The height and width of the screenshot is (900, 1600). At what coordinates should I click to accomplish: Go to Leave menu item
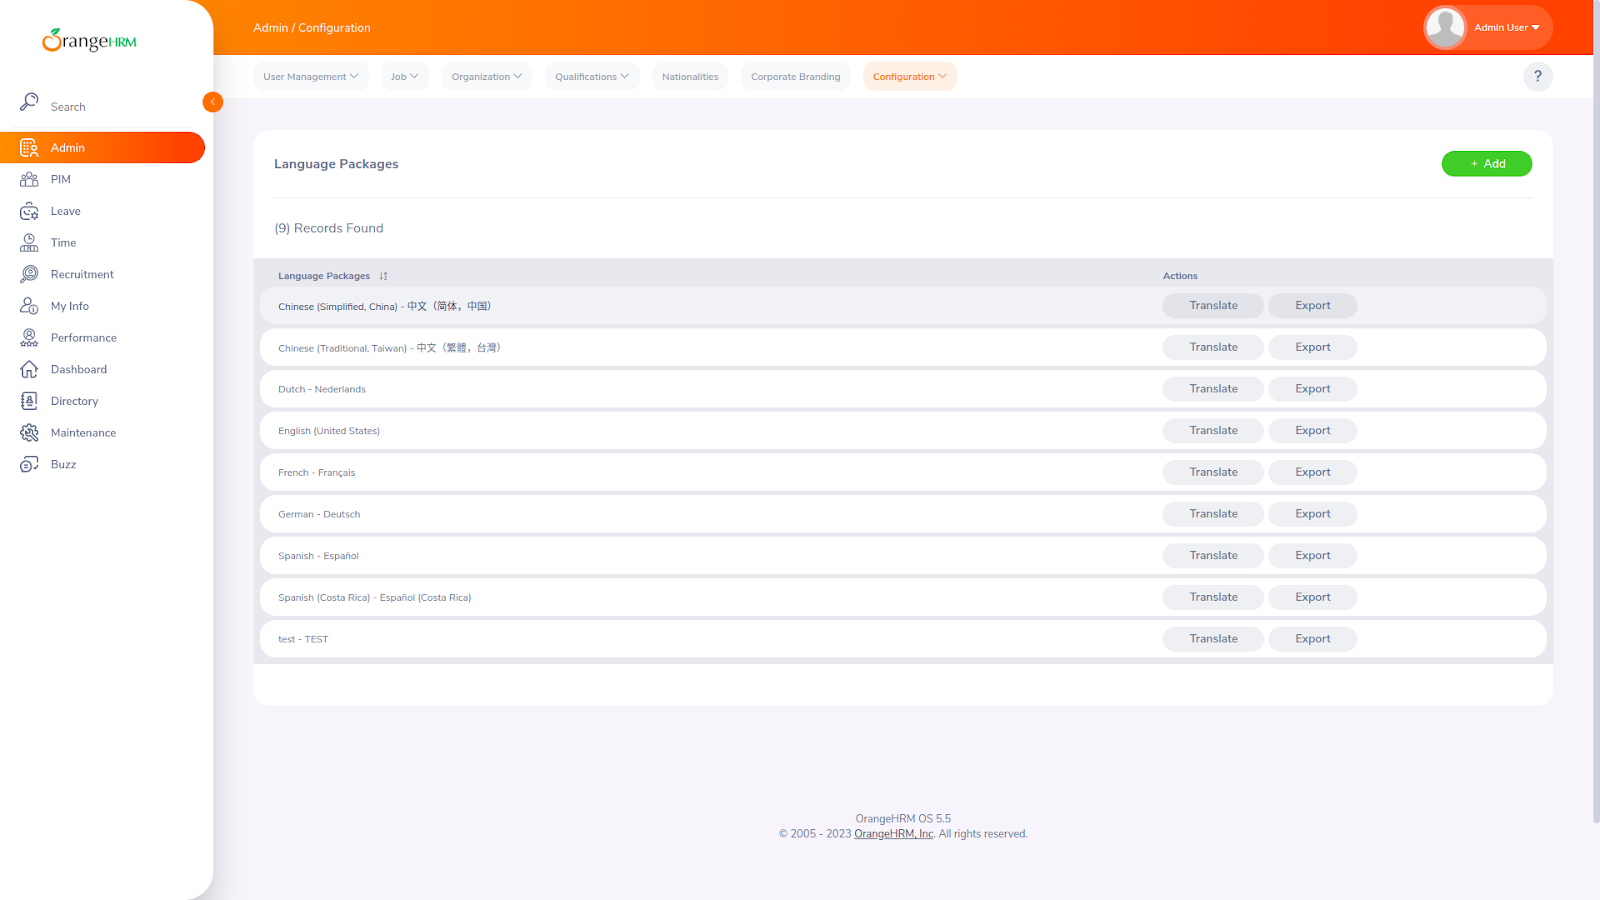click(102, 211)
